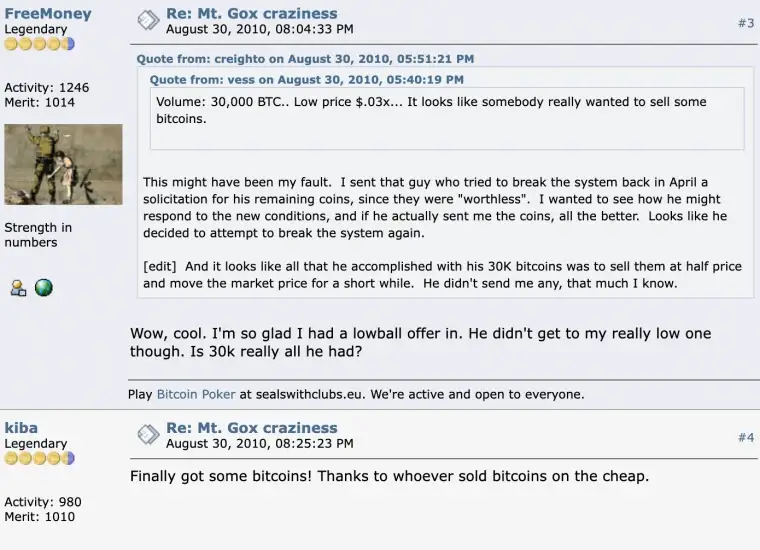
Task: Open FreeMoney's user profile link
Action: [x=47, y=14]
